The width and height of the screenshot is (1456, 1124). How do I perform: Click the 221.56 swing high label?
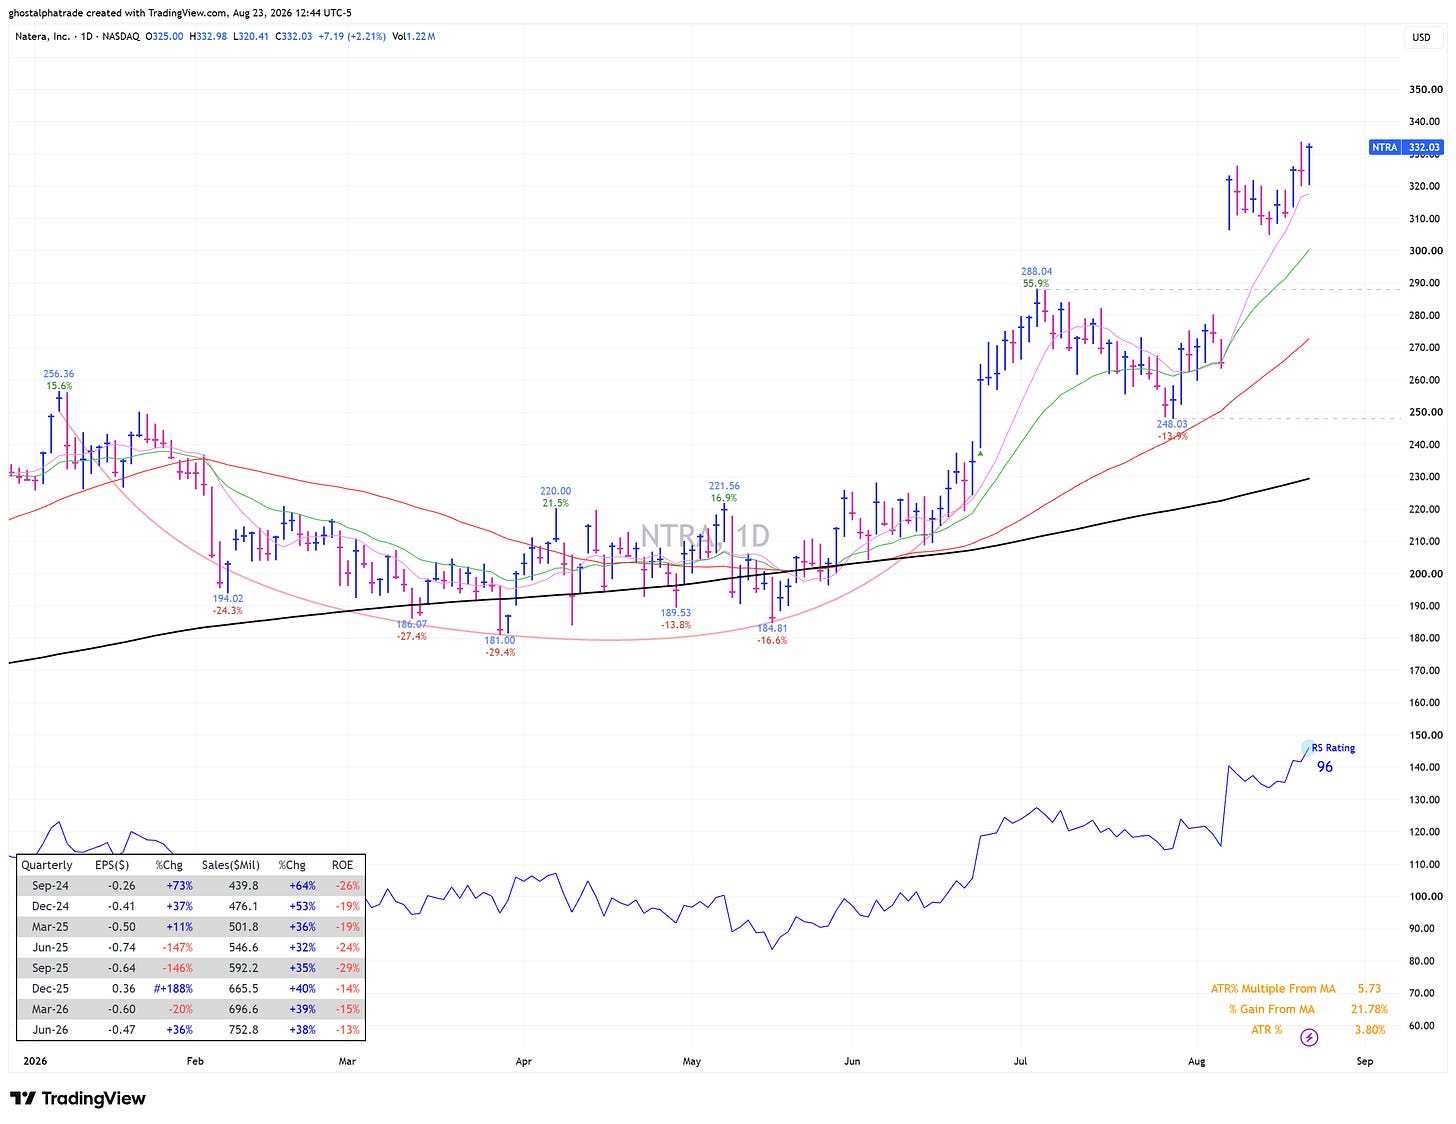pyautogui.click(x=724, y=486)
